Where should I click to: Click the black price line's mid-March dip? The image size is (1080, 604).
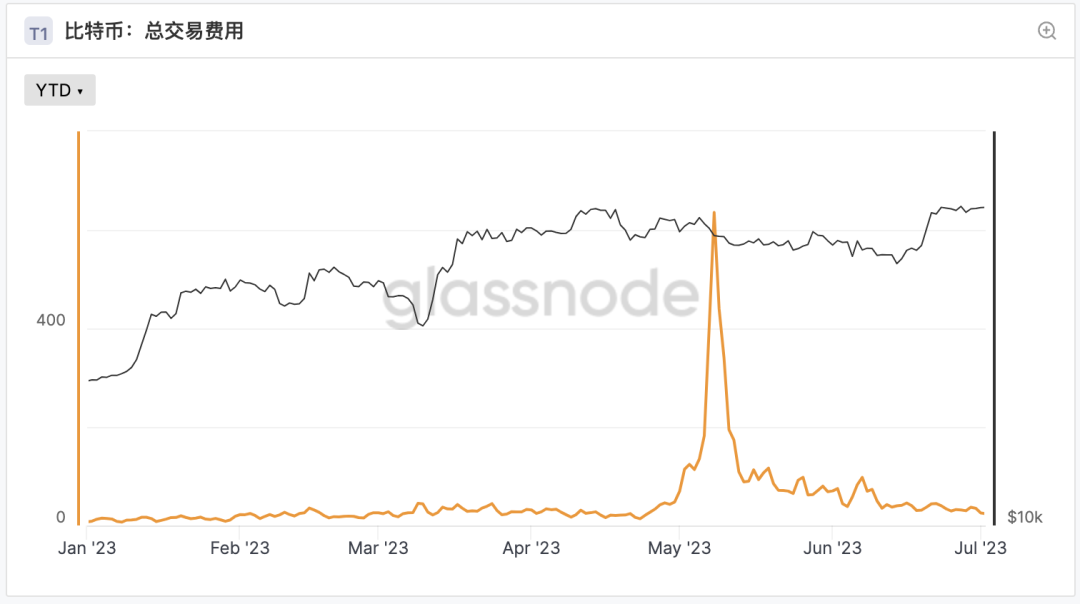422,325
